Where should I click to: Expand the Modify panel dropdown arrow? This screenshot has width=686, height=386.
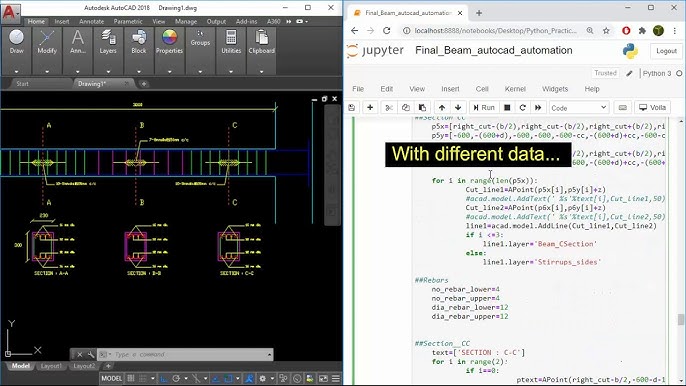tap(47, 71)
